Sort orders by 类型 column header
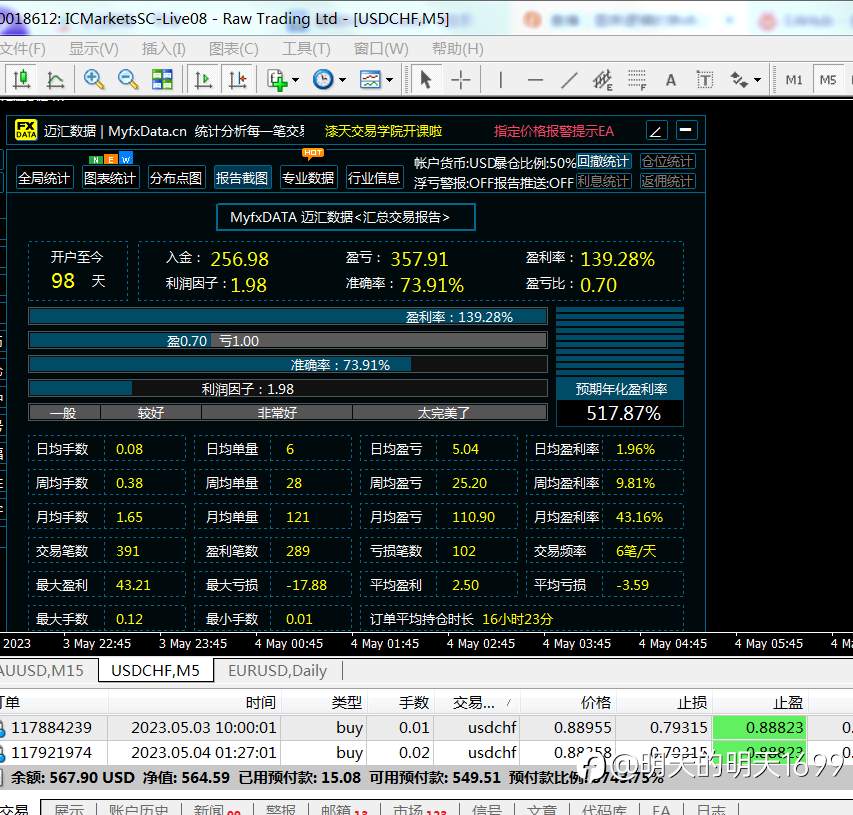This screenshot has height=815, width=853. [x=324, y=702]
